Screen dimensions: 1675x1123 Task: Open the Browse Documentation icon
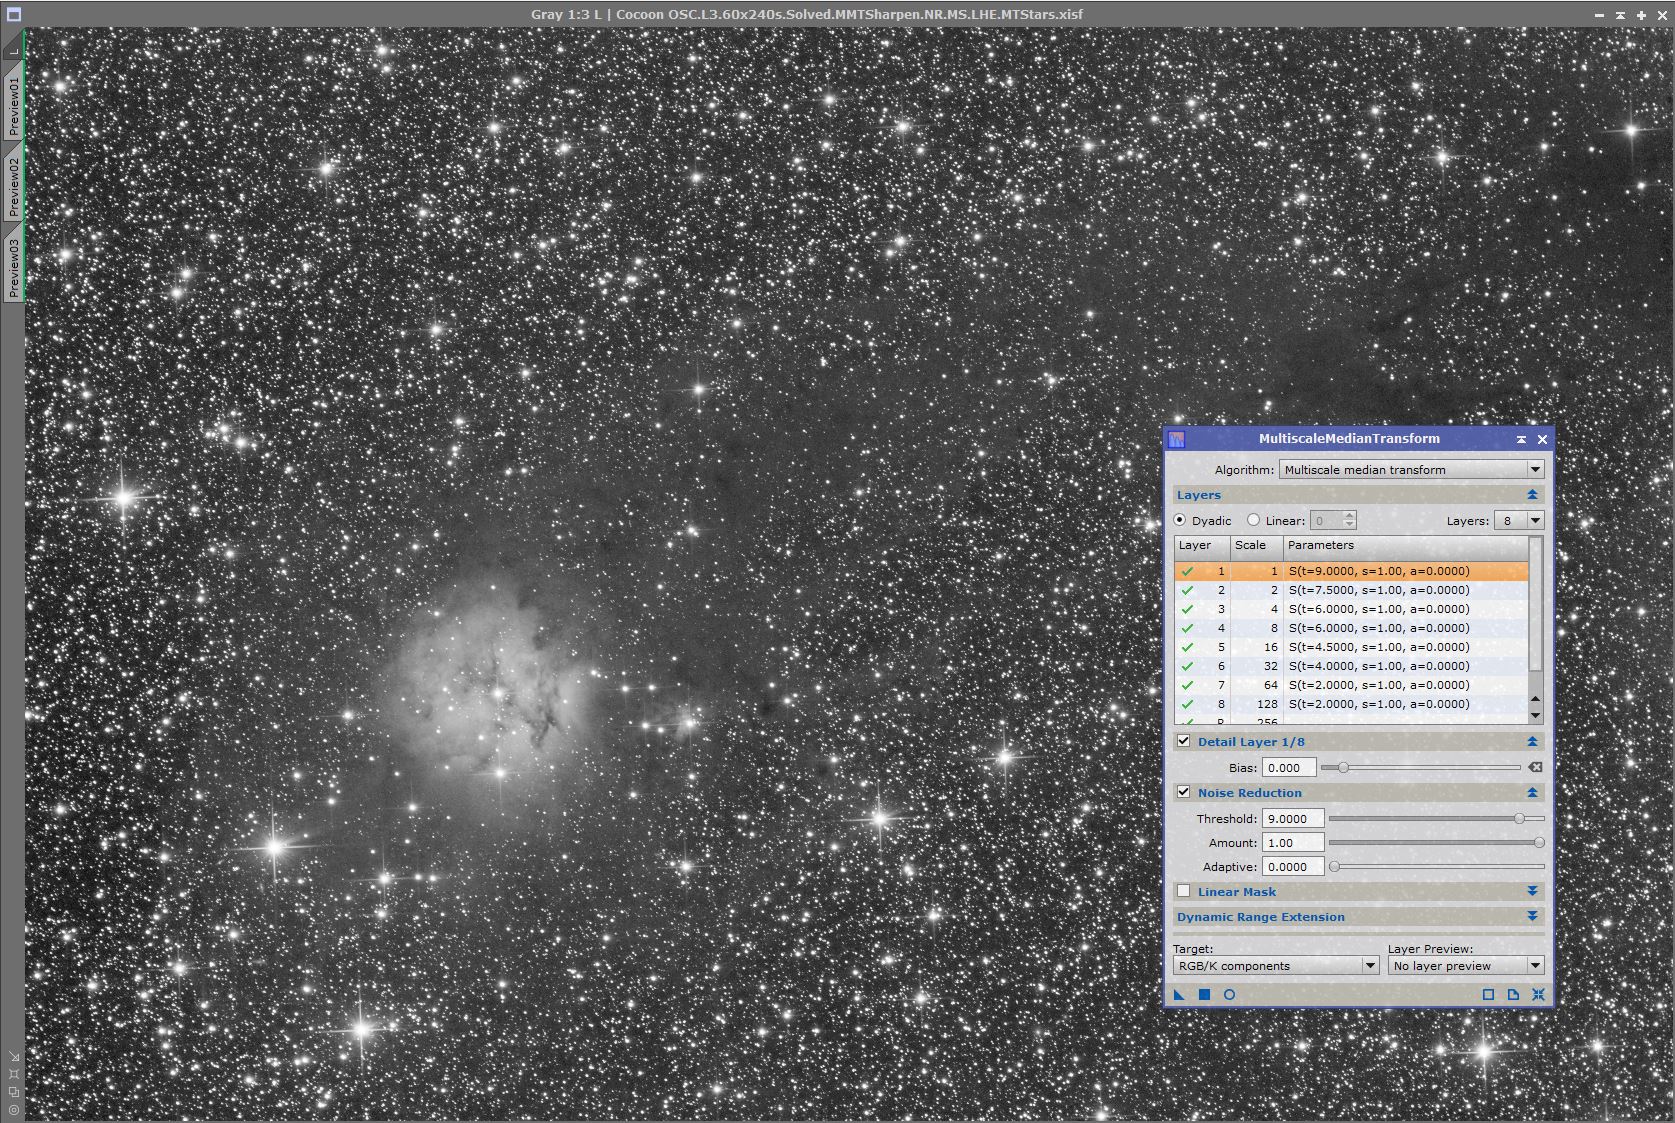tap(1512, 995)
